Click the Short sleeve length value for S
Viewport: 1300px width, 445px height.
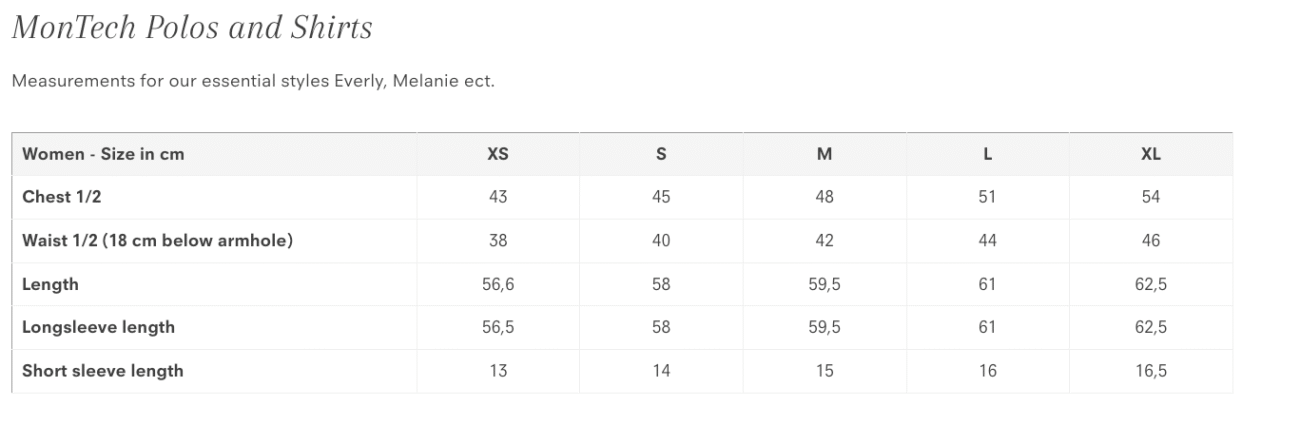pos(661,371)
